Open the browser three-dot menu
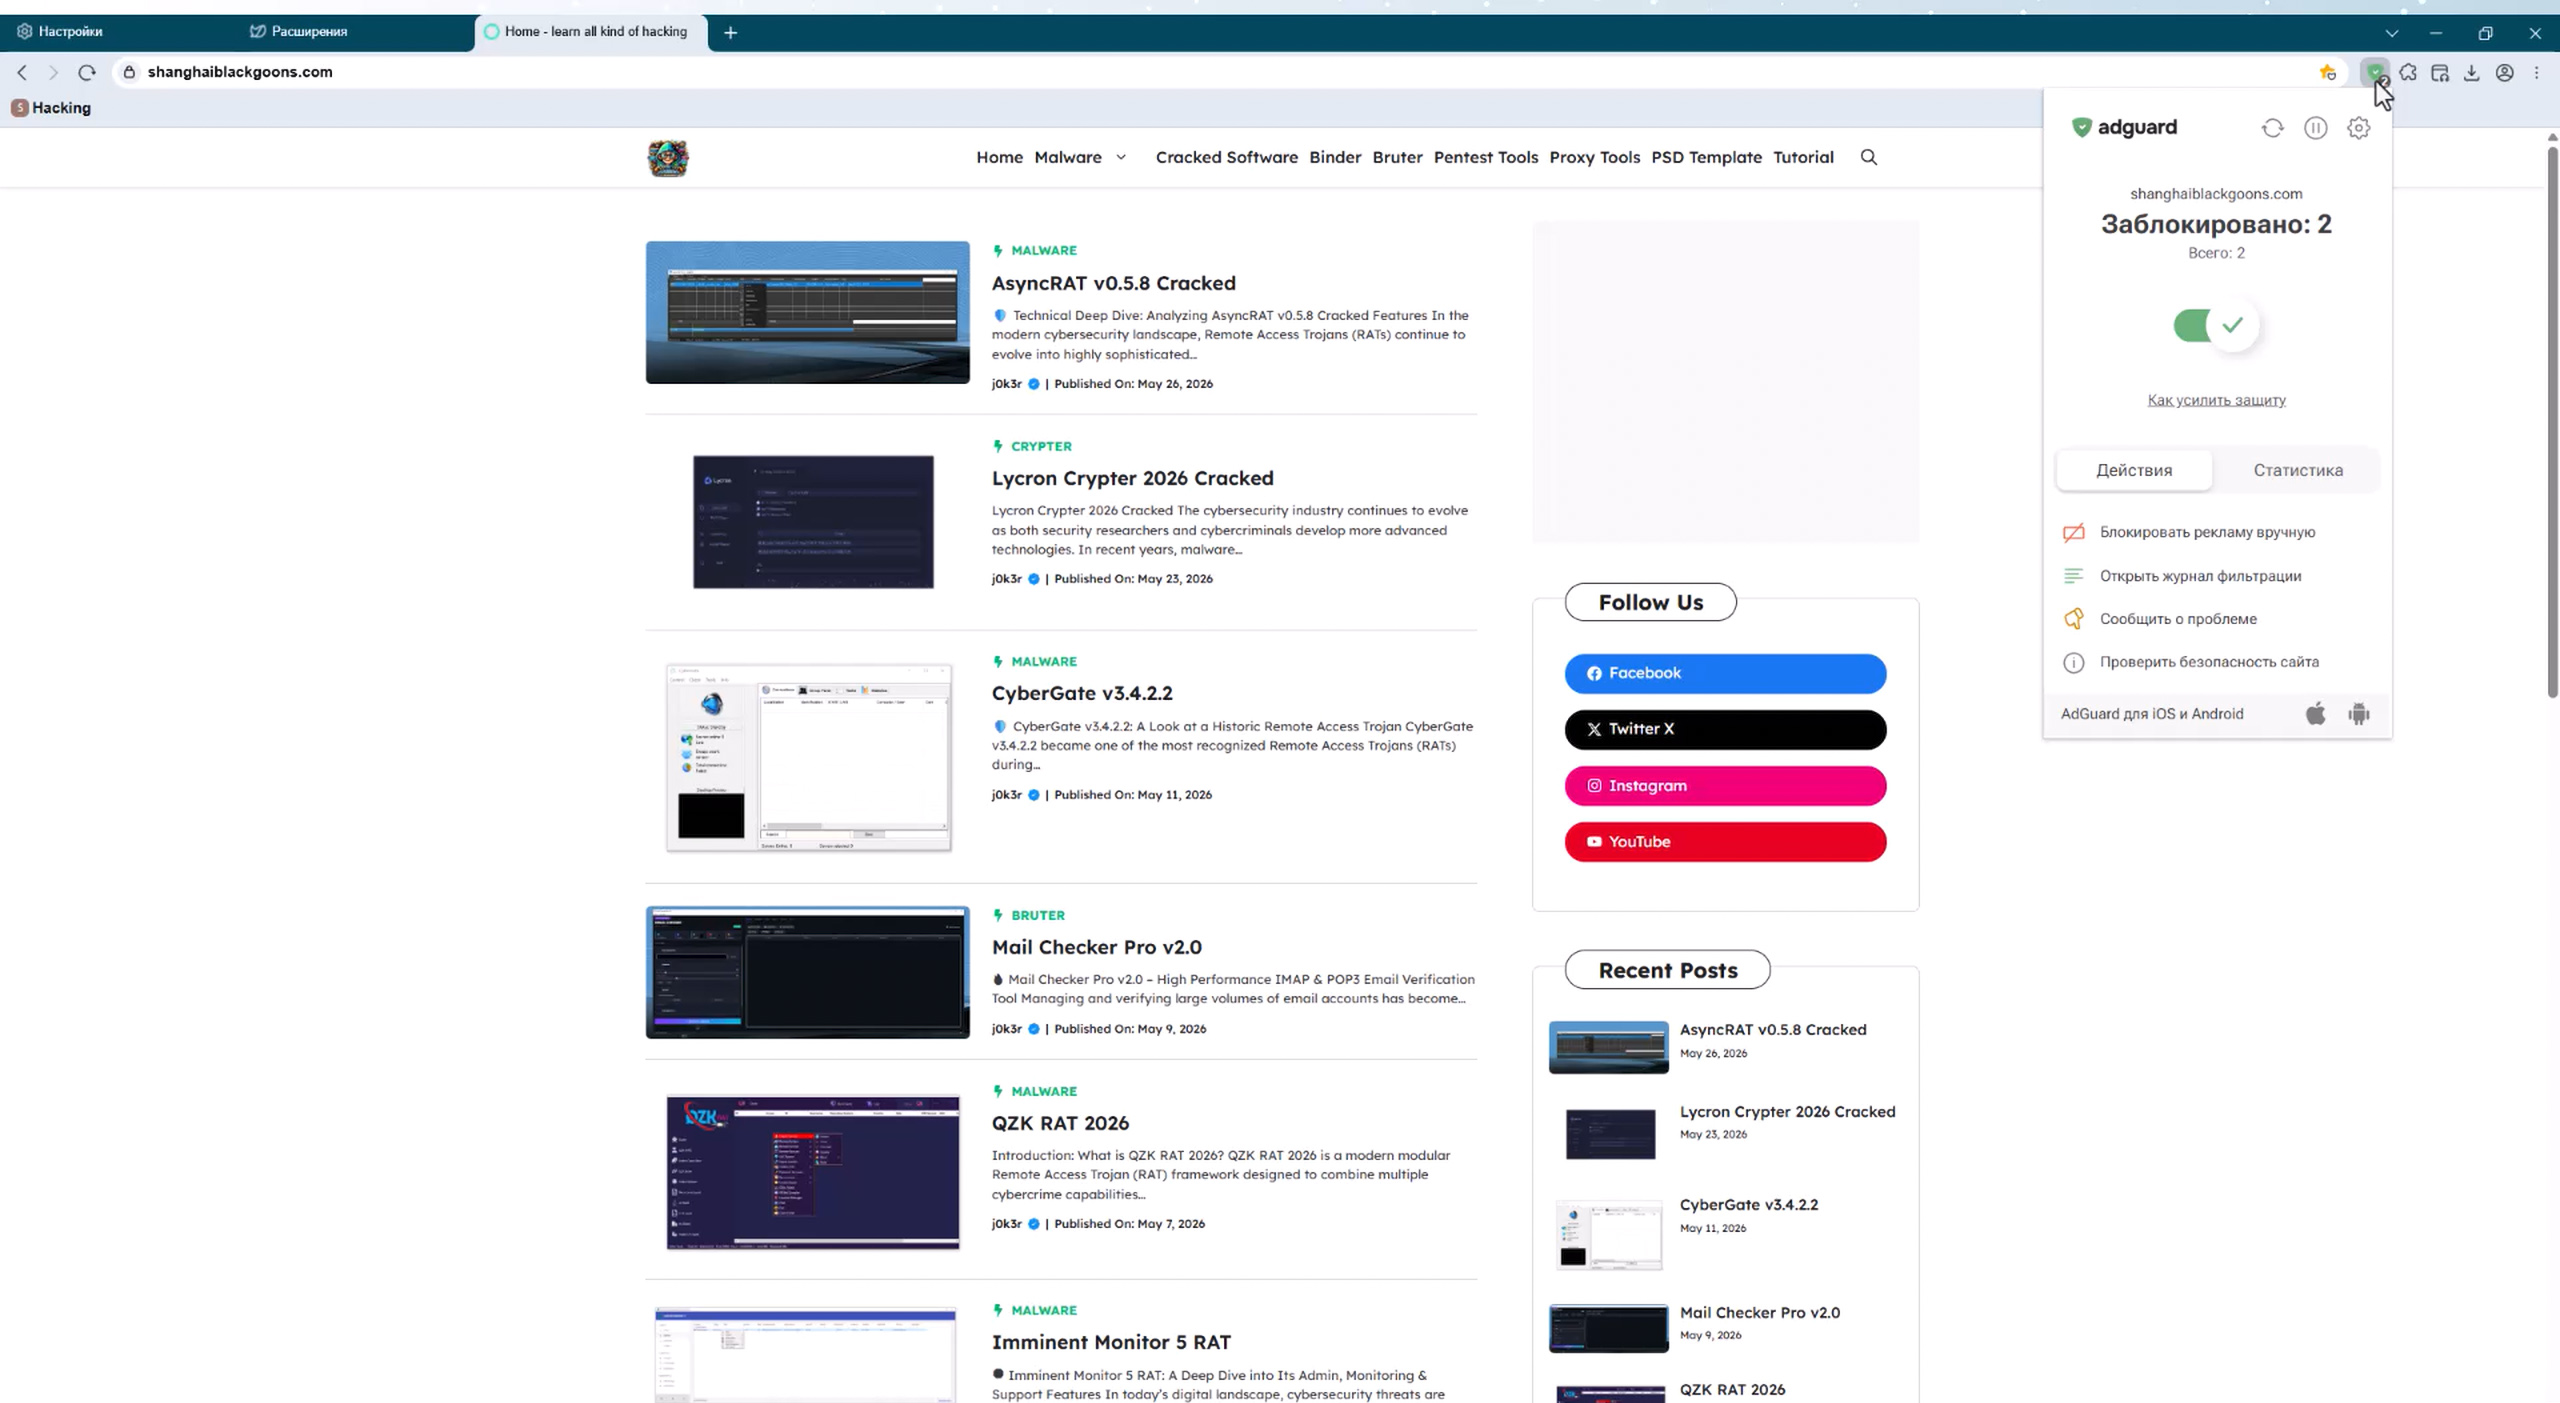Screen dimensions: 2560x1403 (x=2537, y=72)
